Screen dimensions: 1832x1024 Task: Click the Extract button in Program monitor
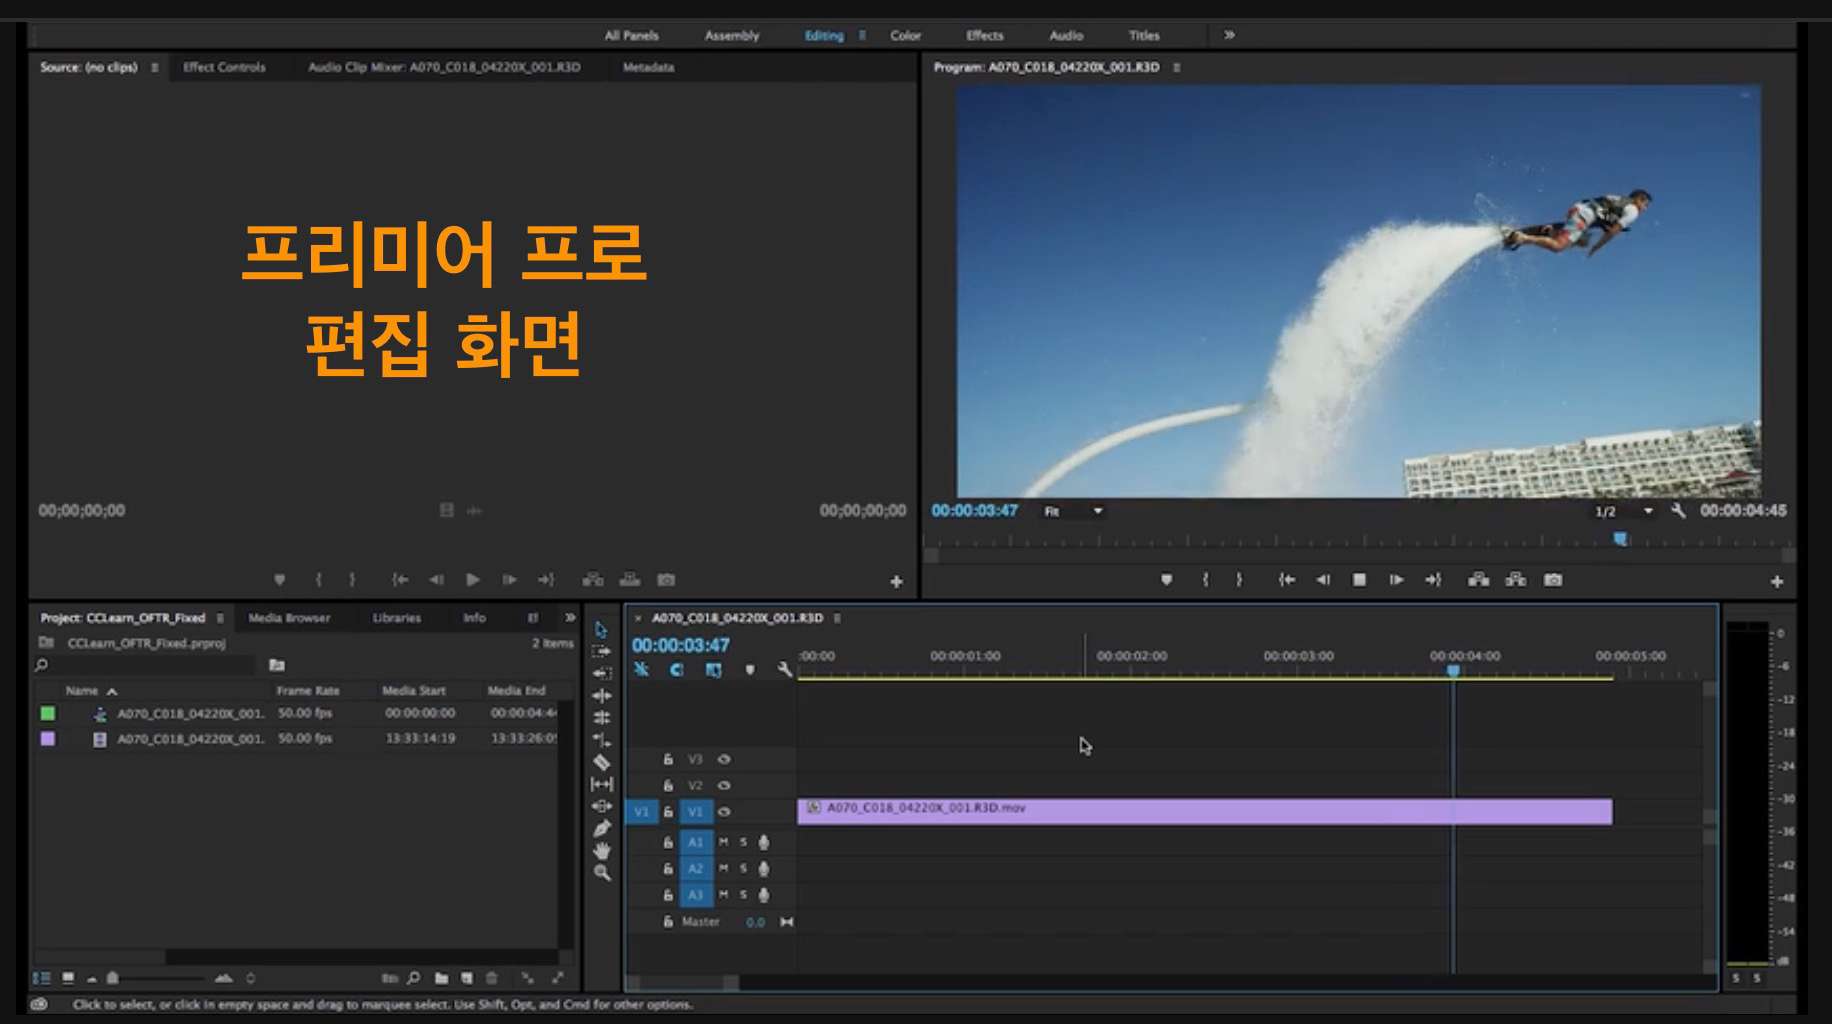[x=1516, y=580]
